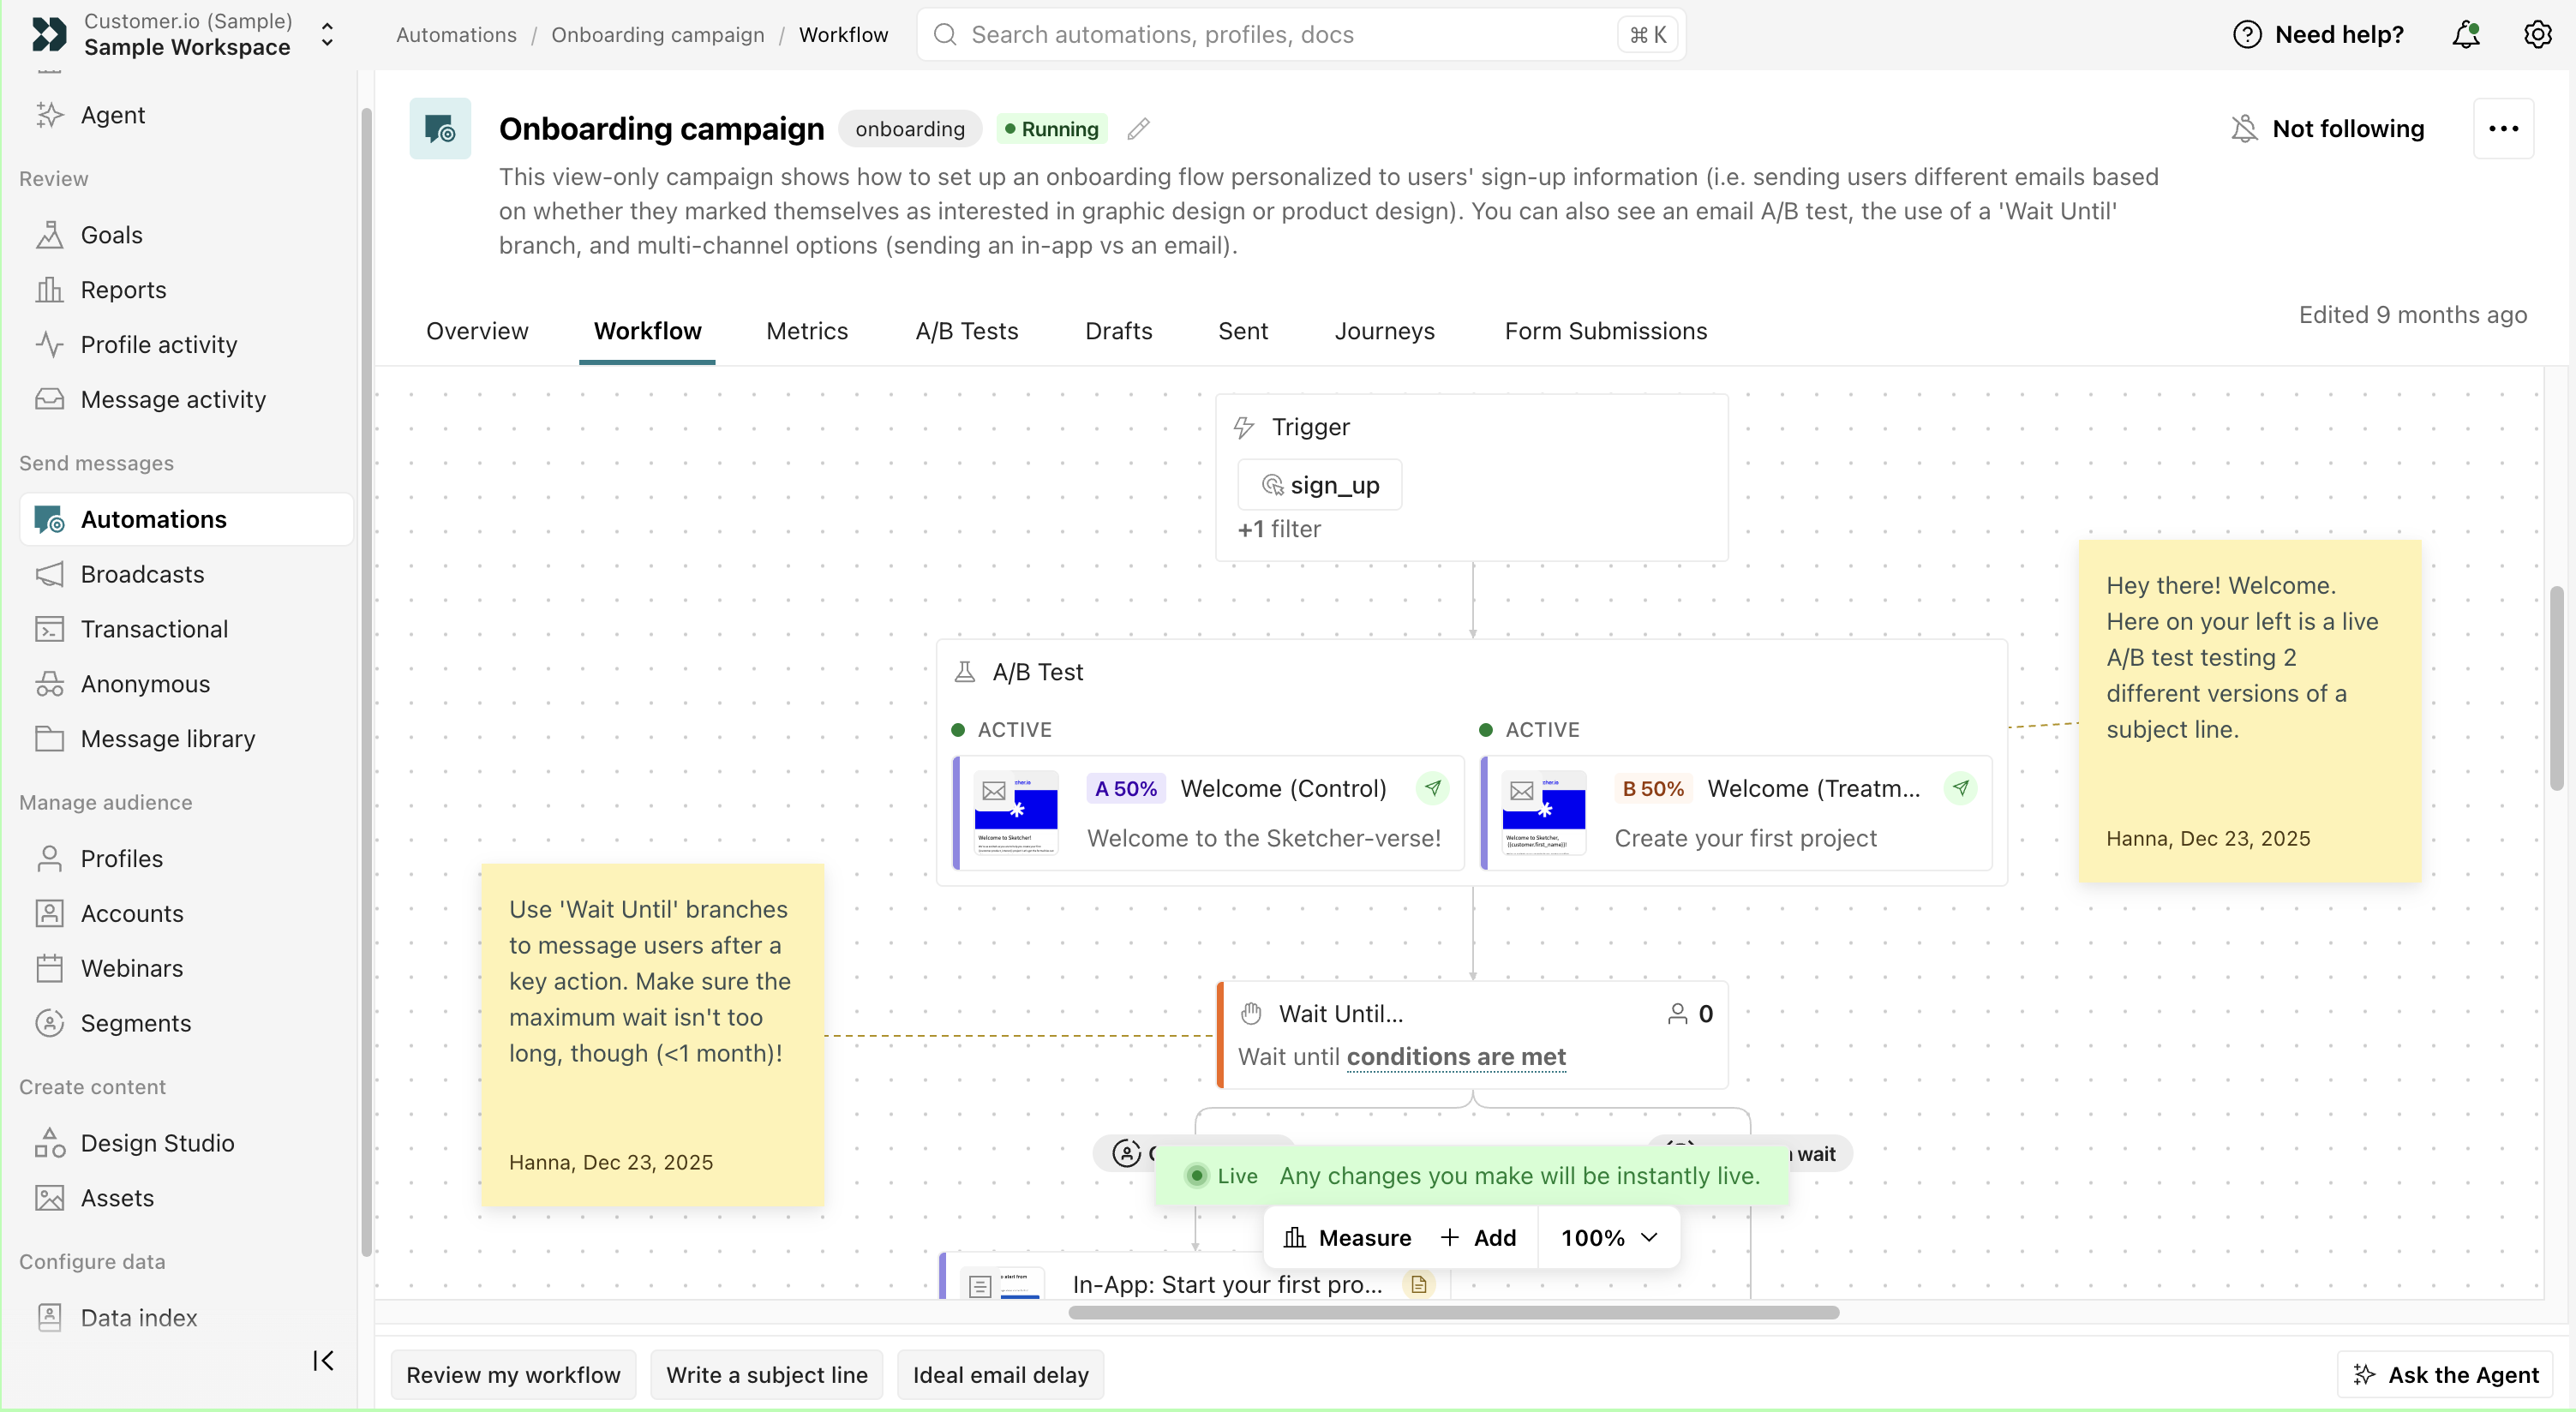Image resolution: width=2576 pixels, height=1412 pixels.
Task: Open the Welcome (Treatment) email card
Action: (x=1736, y=813)
